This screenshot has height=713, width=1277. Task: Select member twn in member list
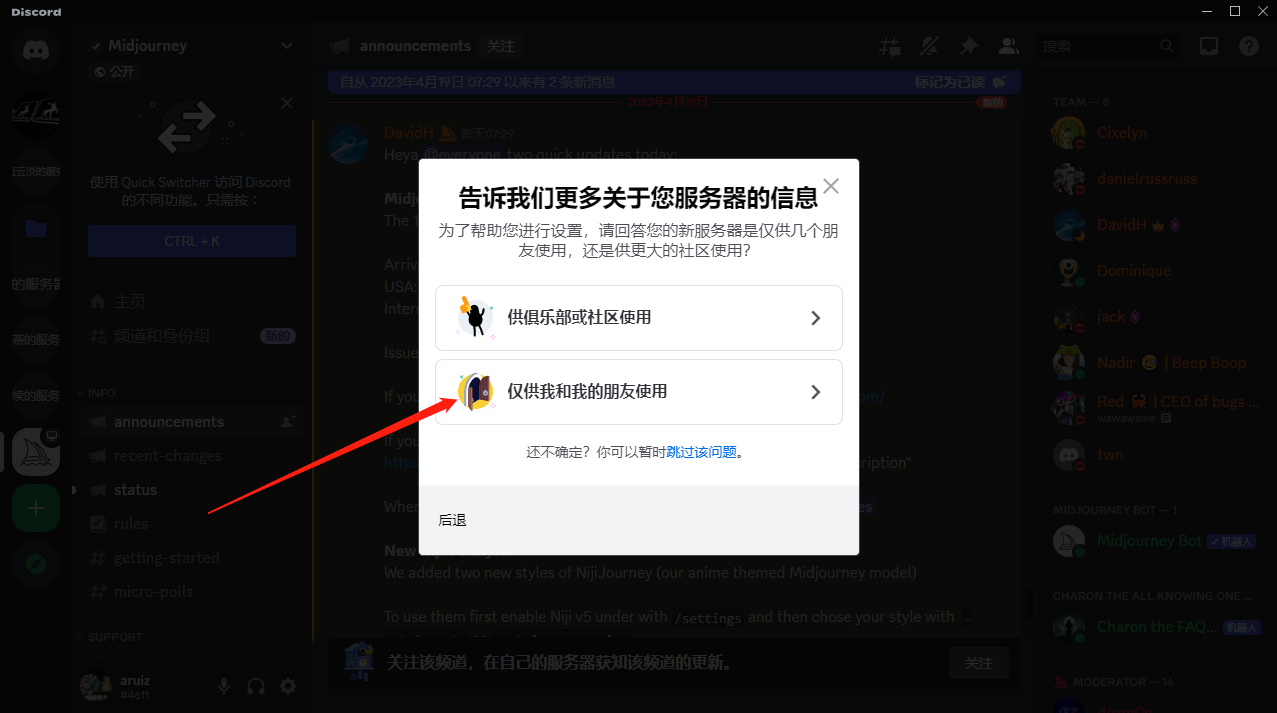1157,455
